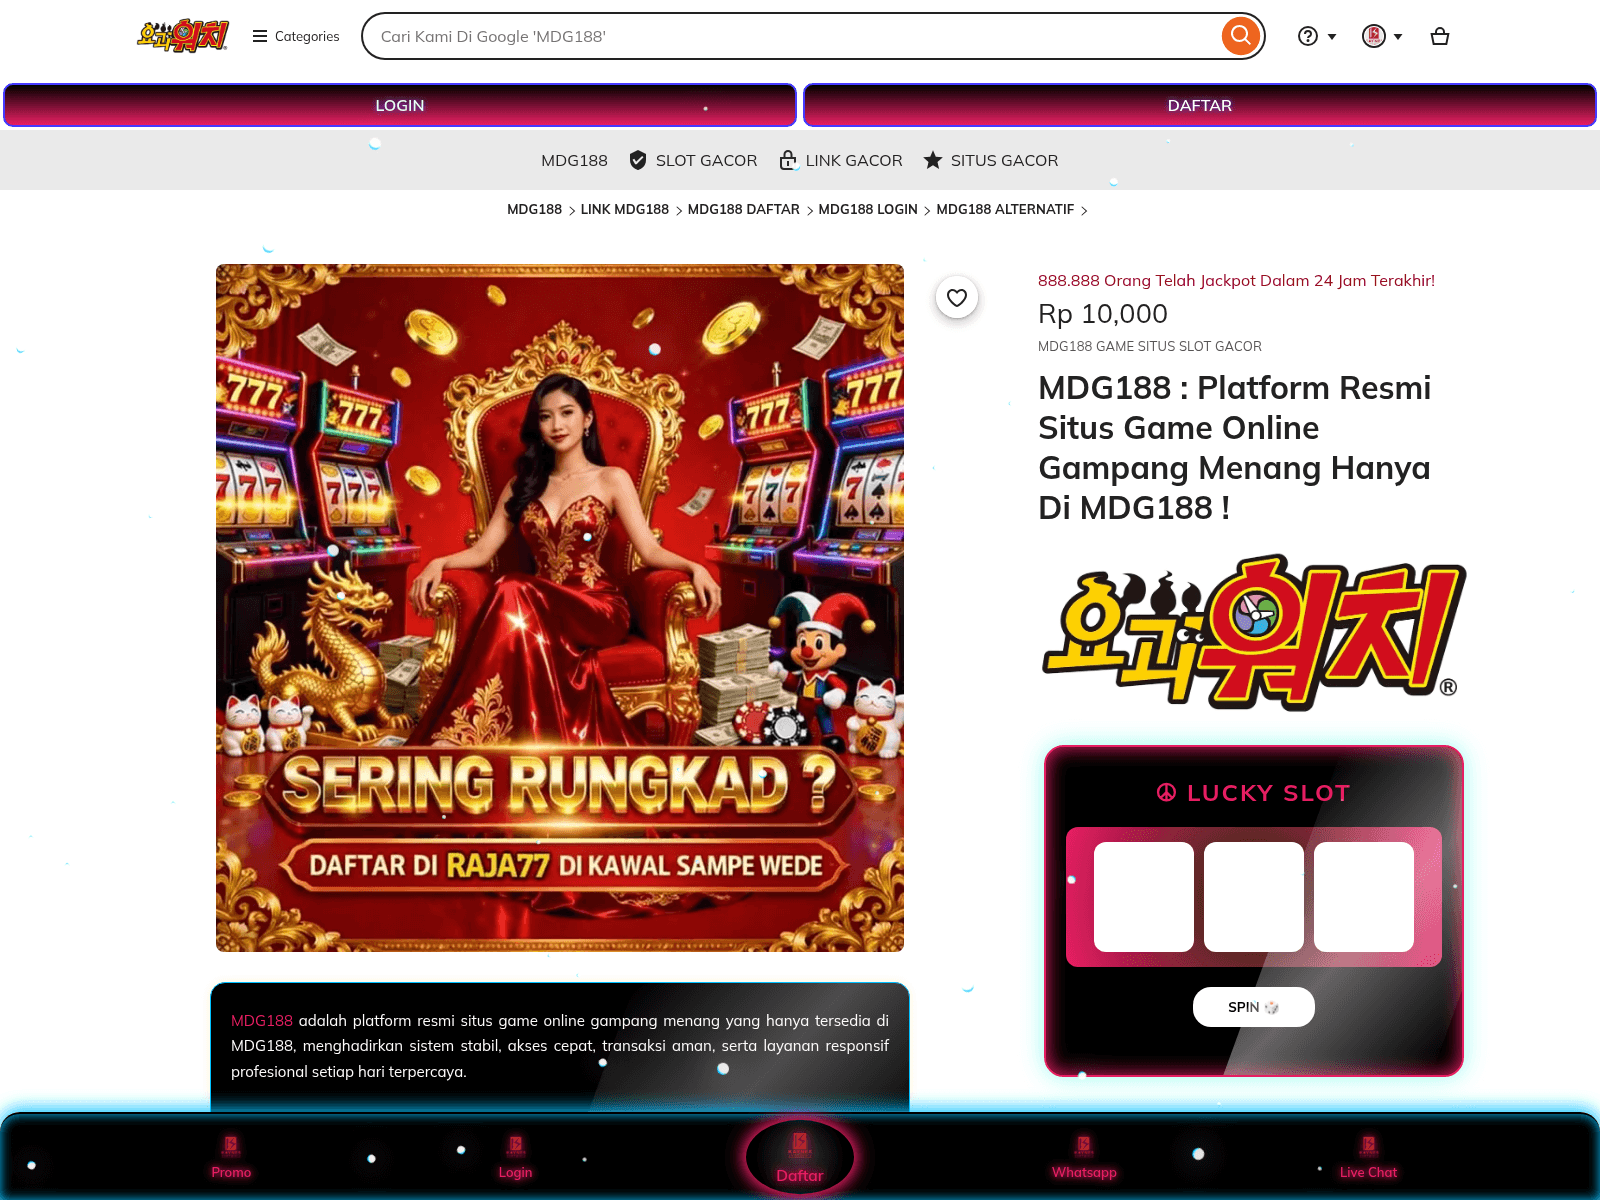This screenshot has width=1600, height=1200.
Task: Click into the search input field
Action: point(790,37)
